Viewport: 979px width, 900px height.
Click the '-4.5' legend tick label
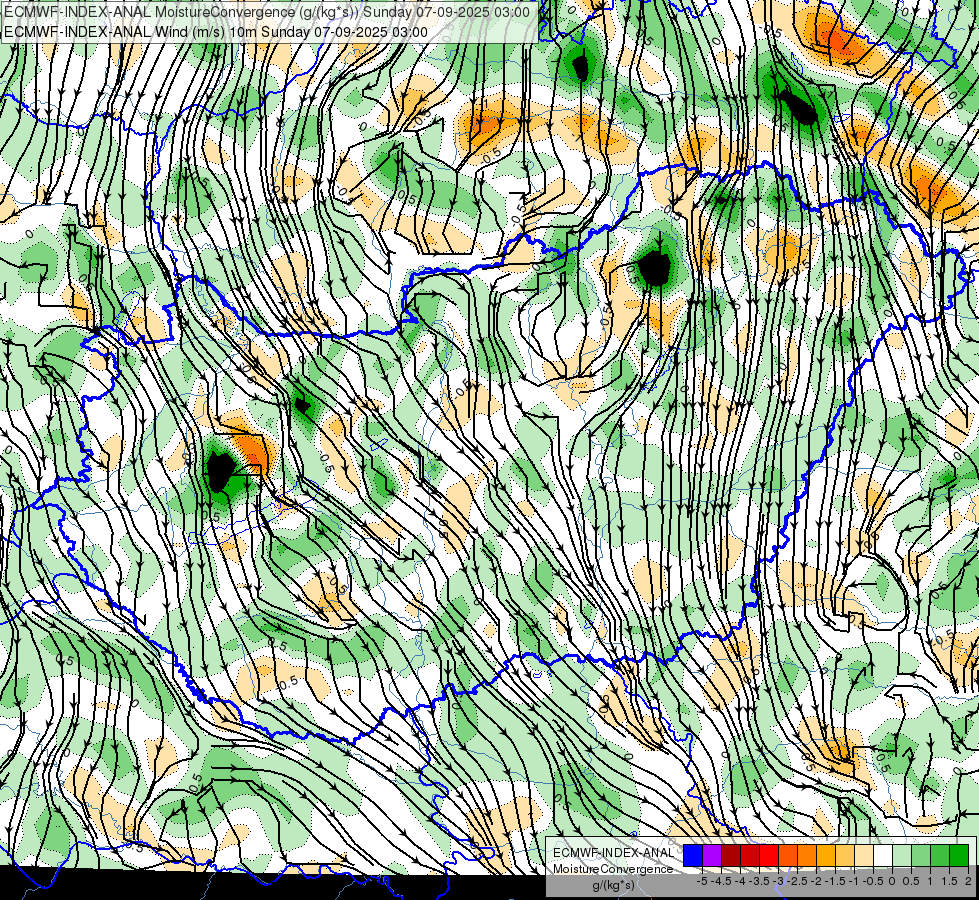721,881
